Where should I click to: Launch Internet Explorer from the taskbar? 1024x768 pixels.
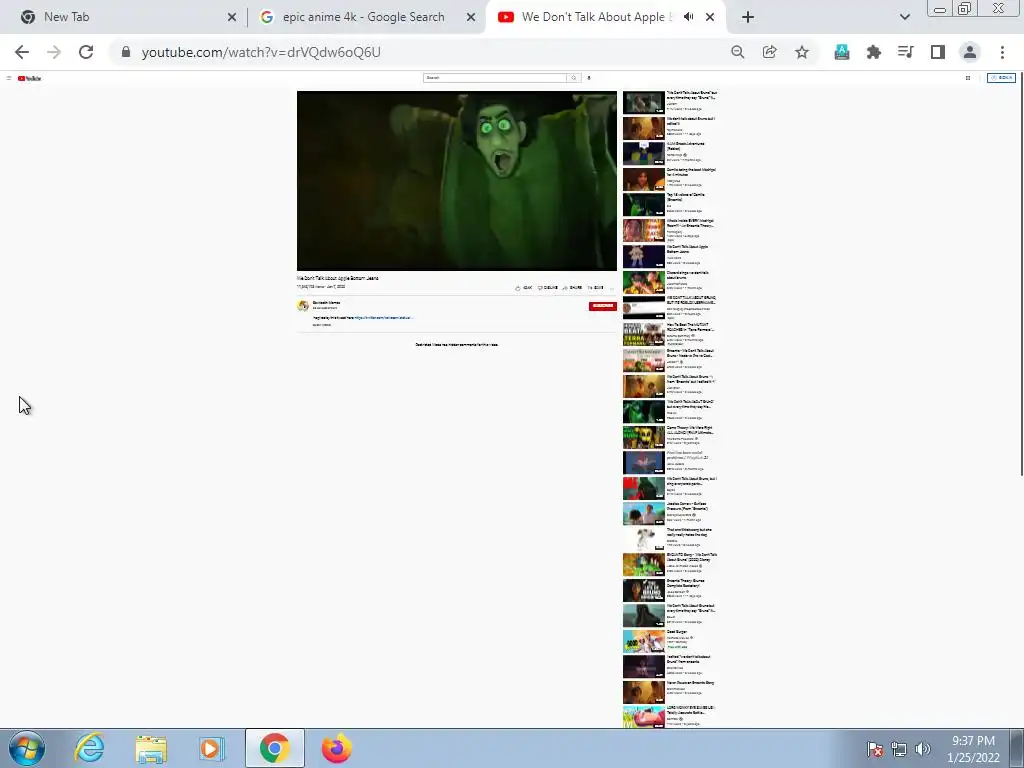click(x=89, y=748)
